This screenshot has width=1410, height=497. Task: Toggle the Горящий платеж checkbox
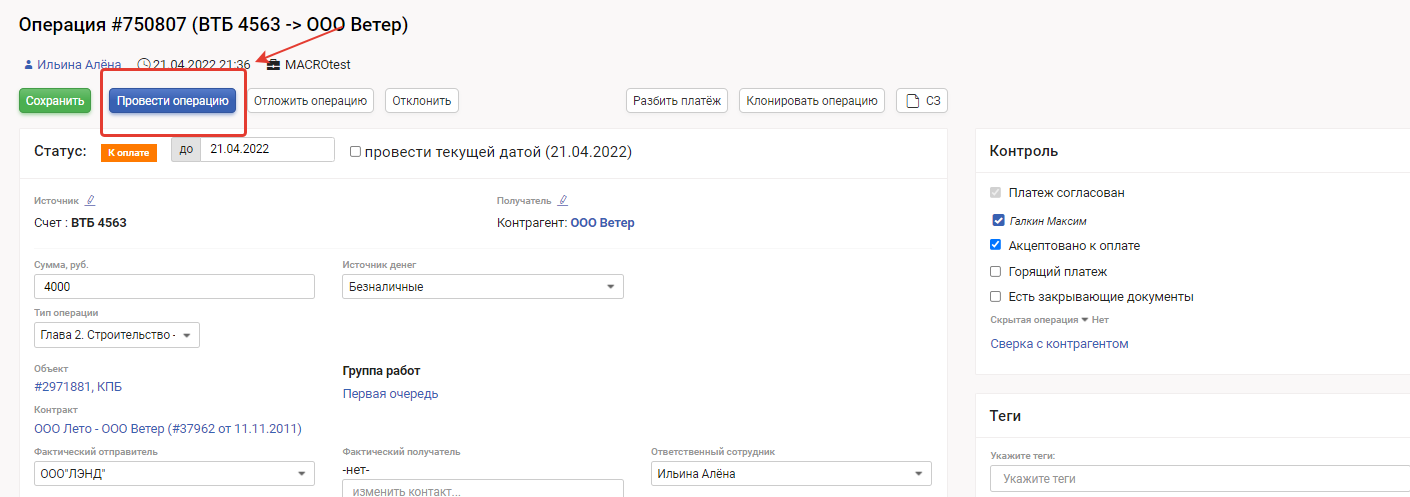[x=995, y=271]
